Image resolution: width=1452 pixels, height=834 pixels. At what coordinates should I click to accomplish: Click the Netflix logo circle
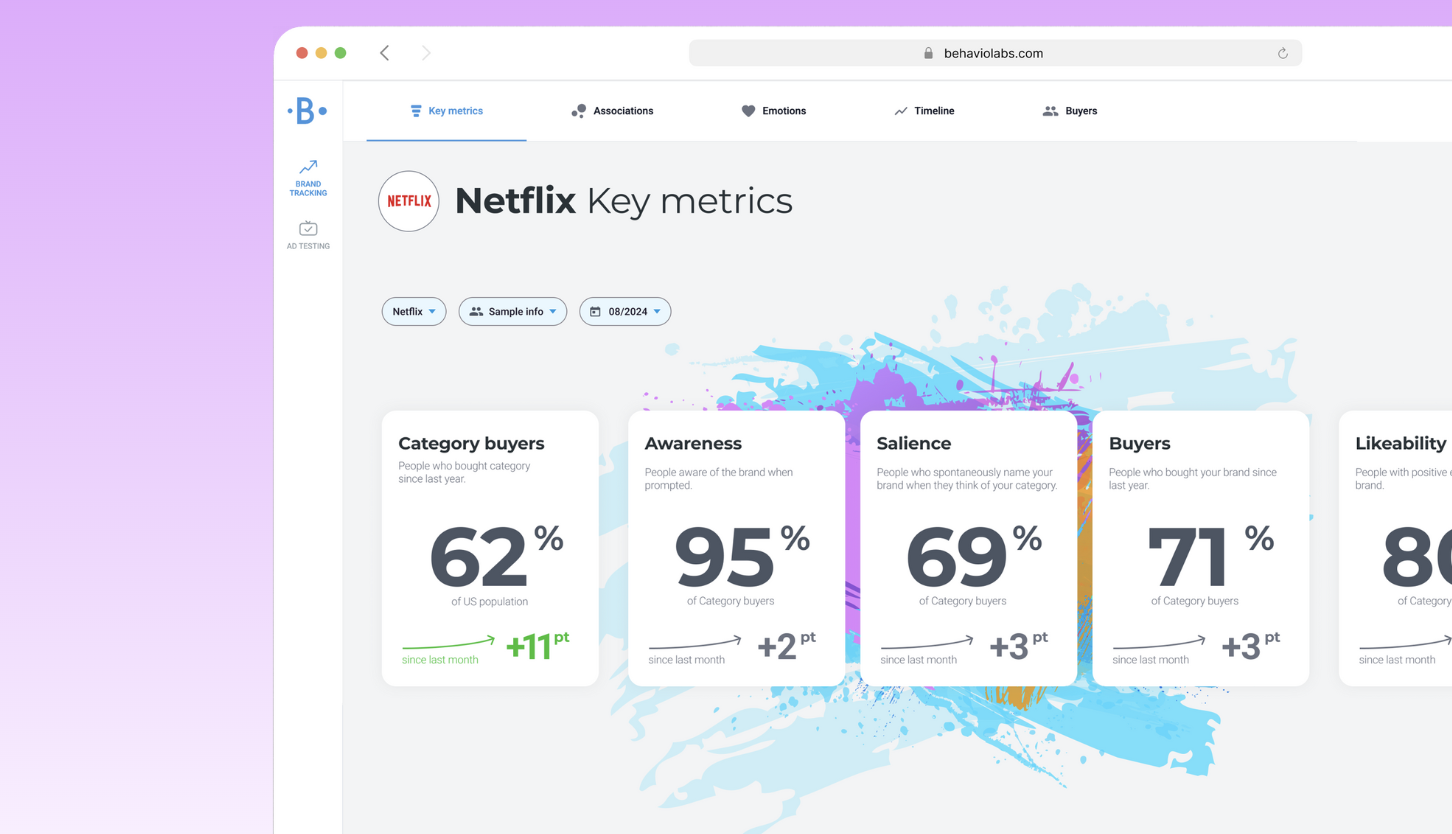coord(408,201)
